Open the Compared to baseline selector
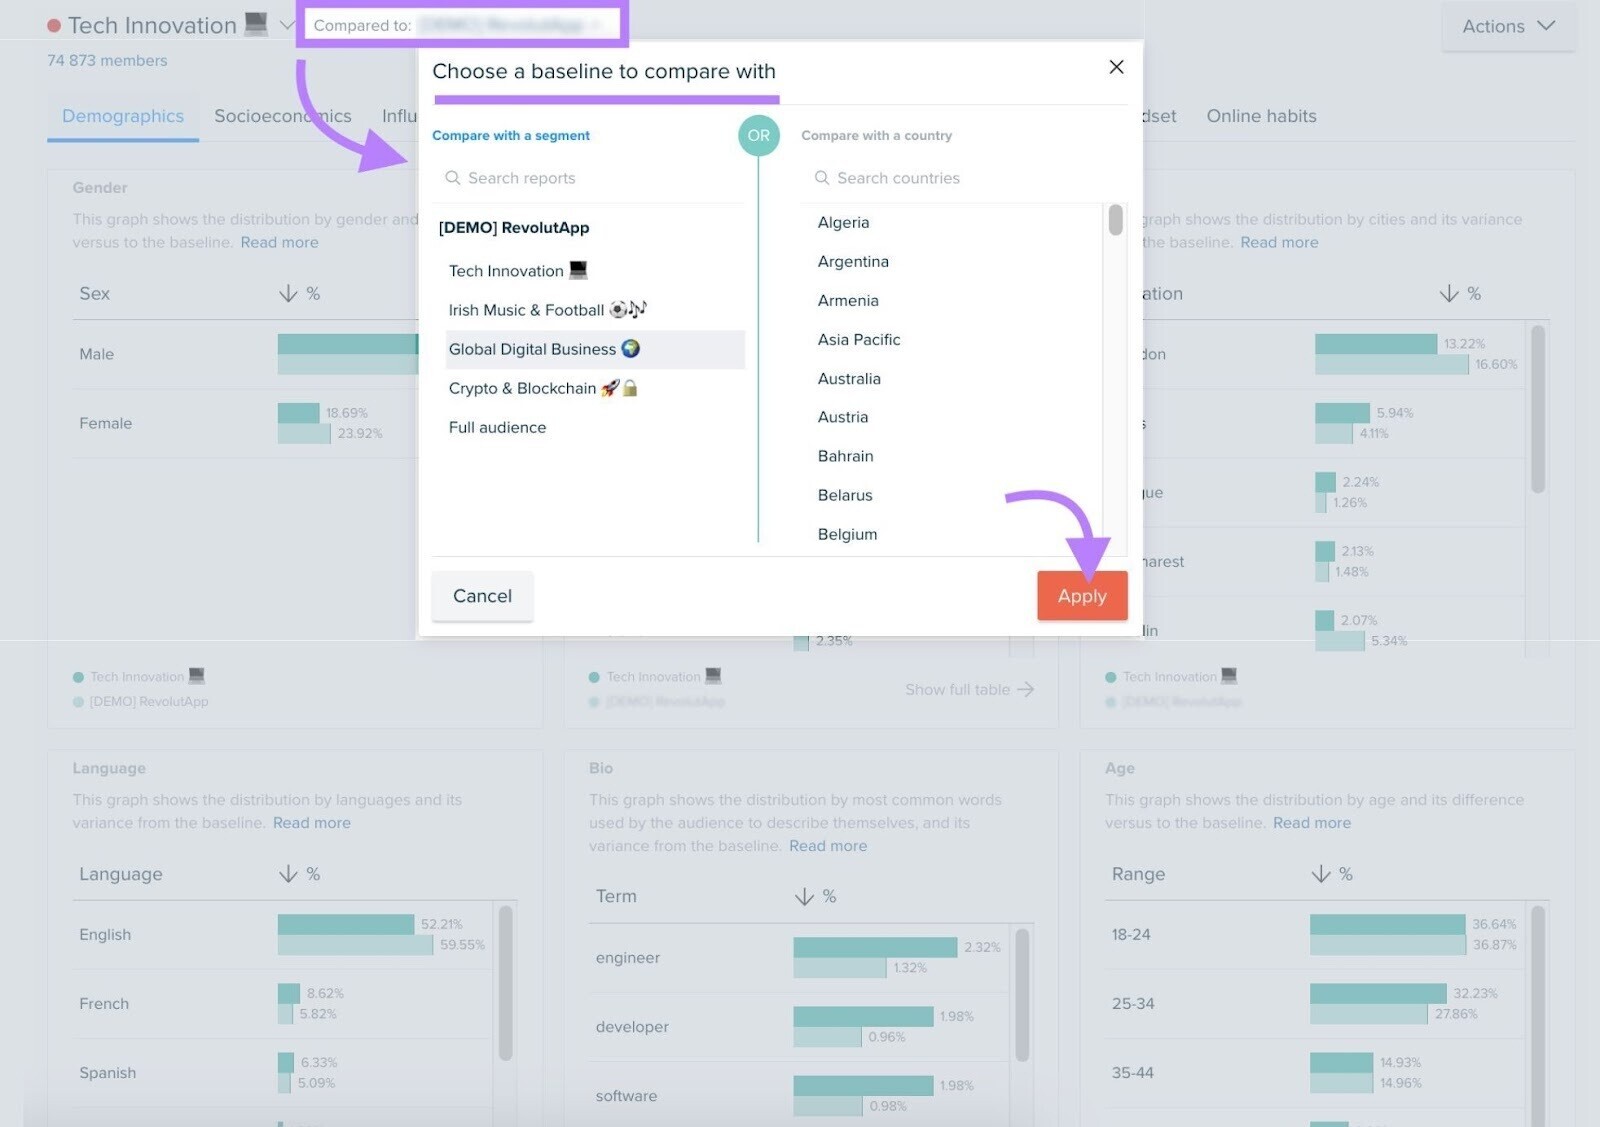This screenshot has height=1127, width=1600. coord(462,25)
